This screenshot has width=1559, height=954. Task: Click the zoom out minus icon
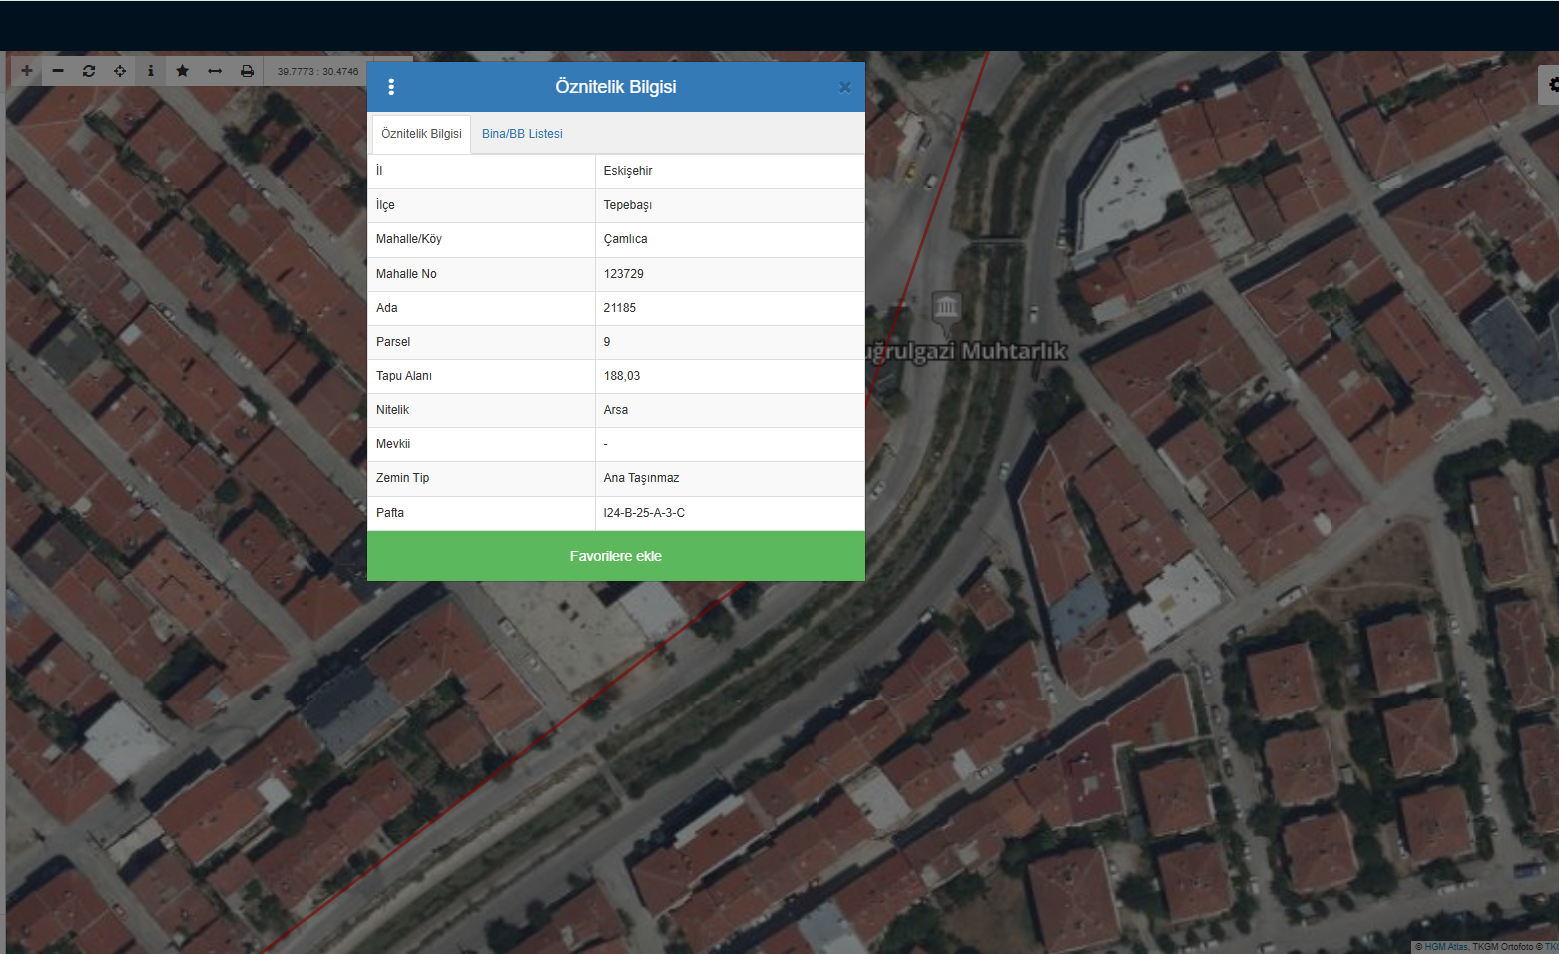[58, 71]
